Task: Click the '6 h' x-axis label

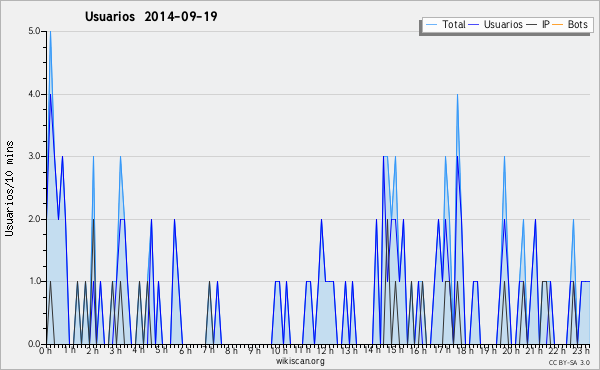Action: [x=185, y=351]
